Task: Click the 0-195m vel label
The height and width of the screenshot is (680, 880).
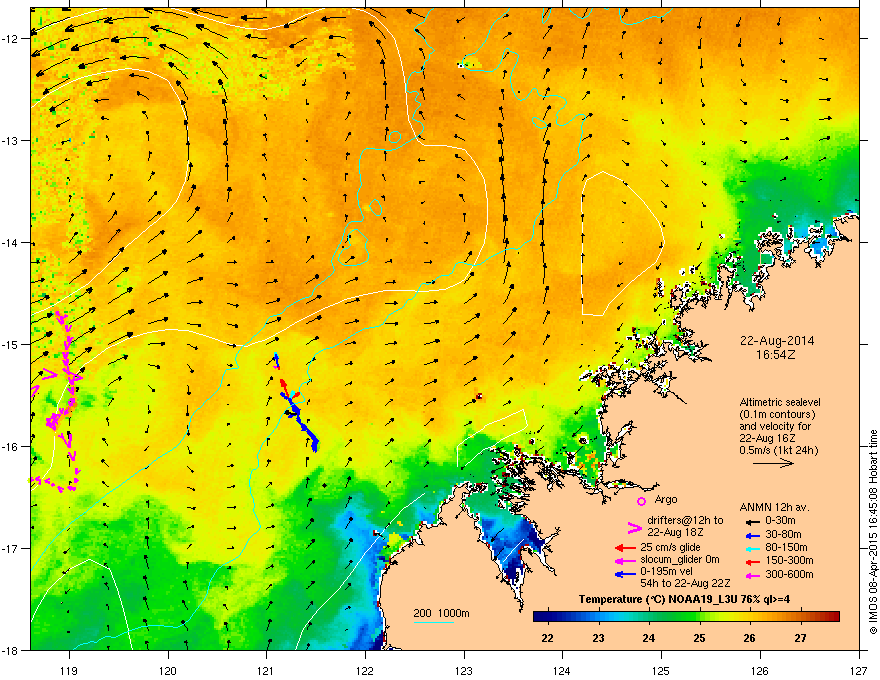Action: (667, 572)
